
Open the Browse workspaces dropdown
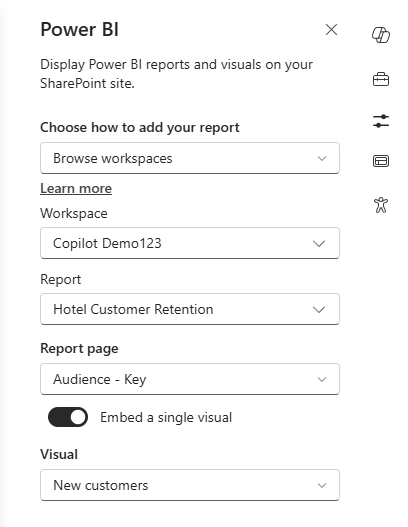coord(190,158)
